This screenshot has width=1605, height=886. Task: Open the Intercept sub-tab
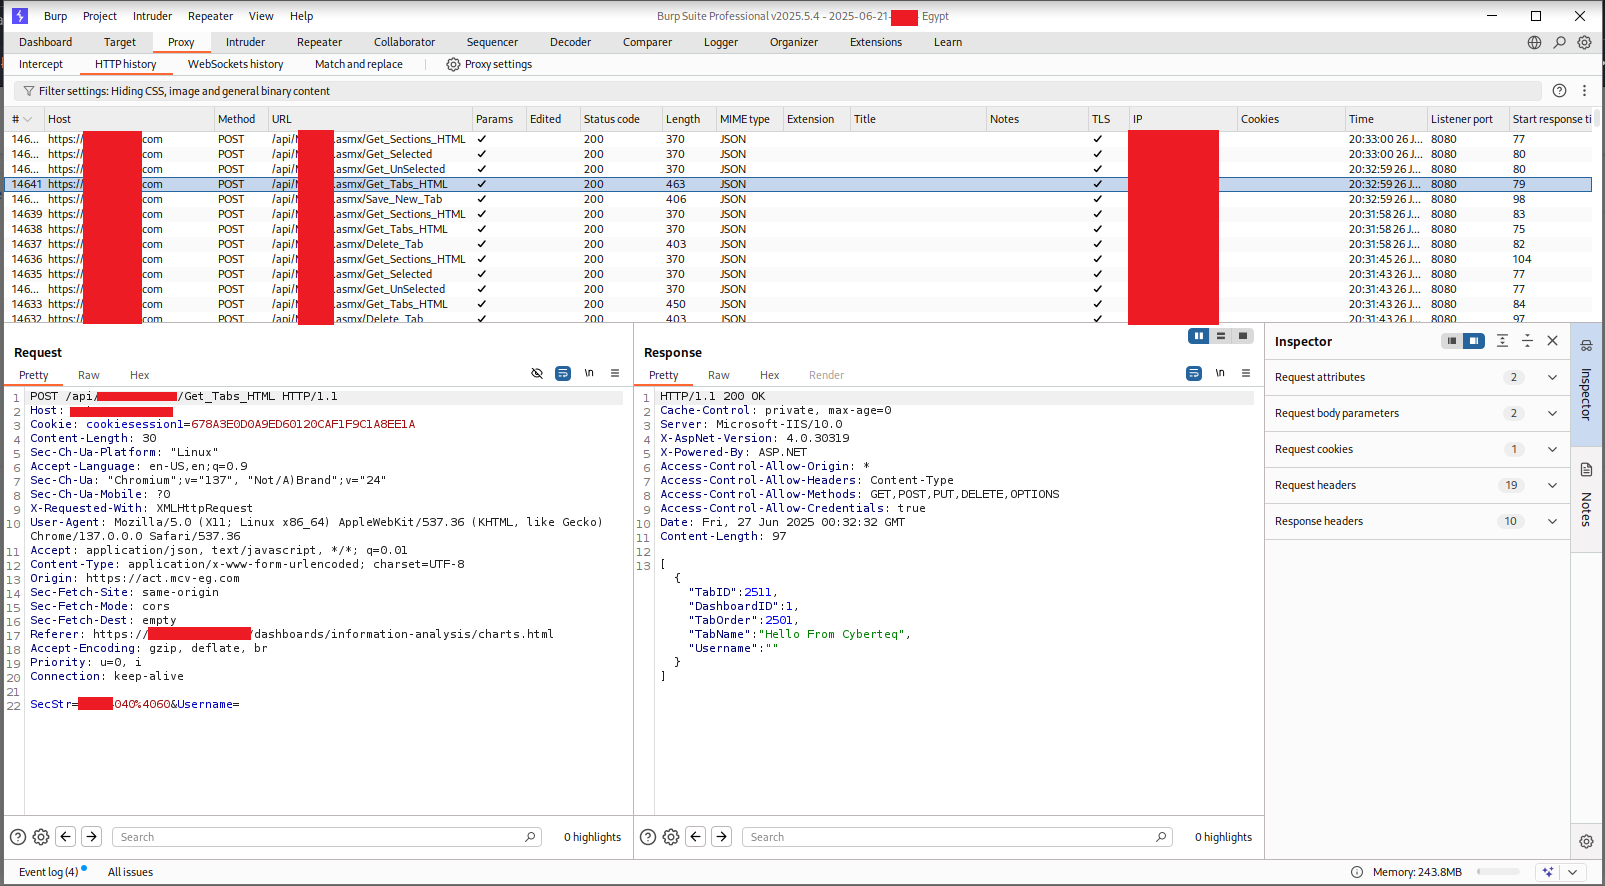(x=41, y=64)
